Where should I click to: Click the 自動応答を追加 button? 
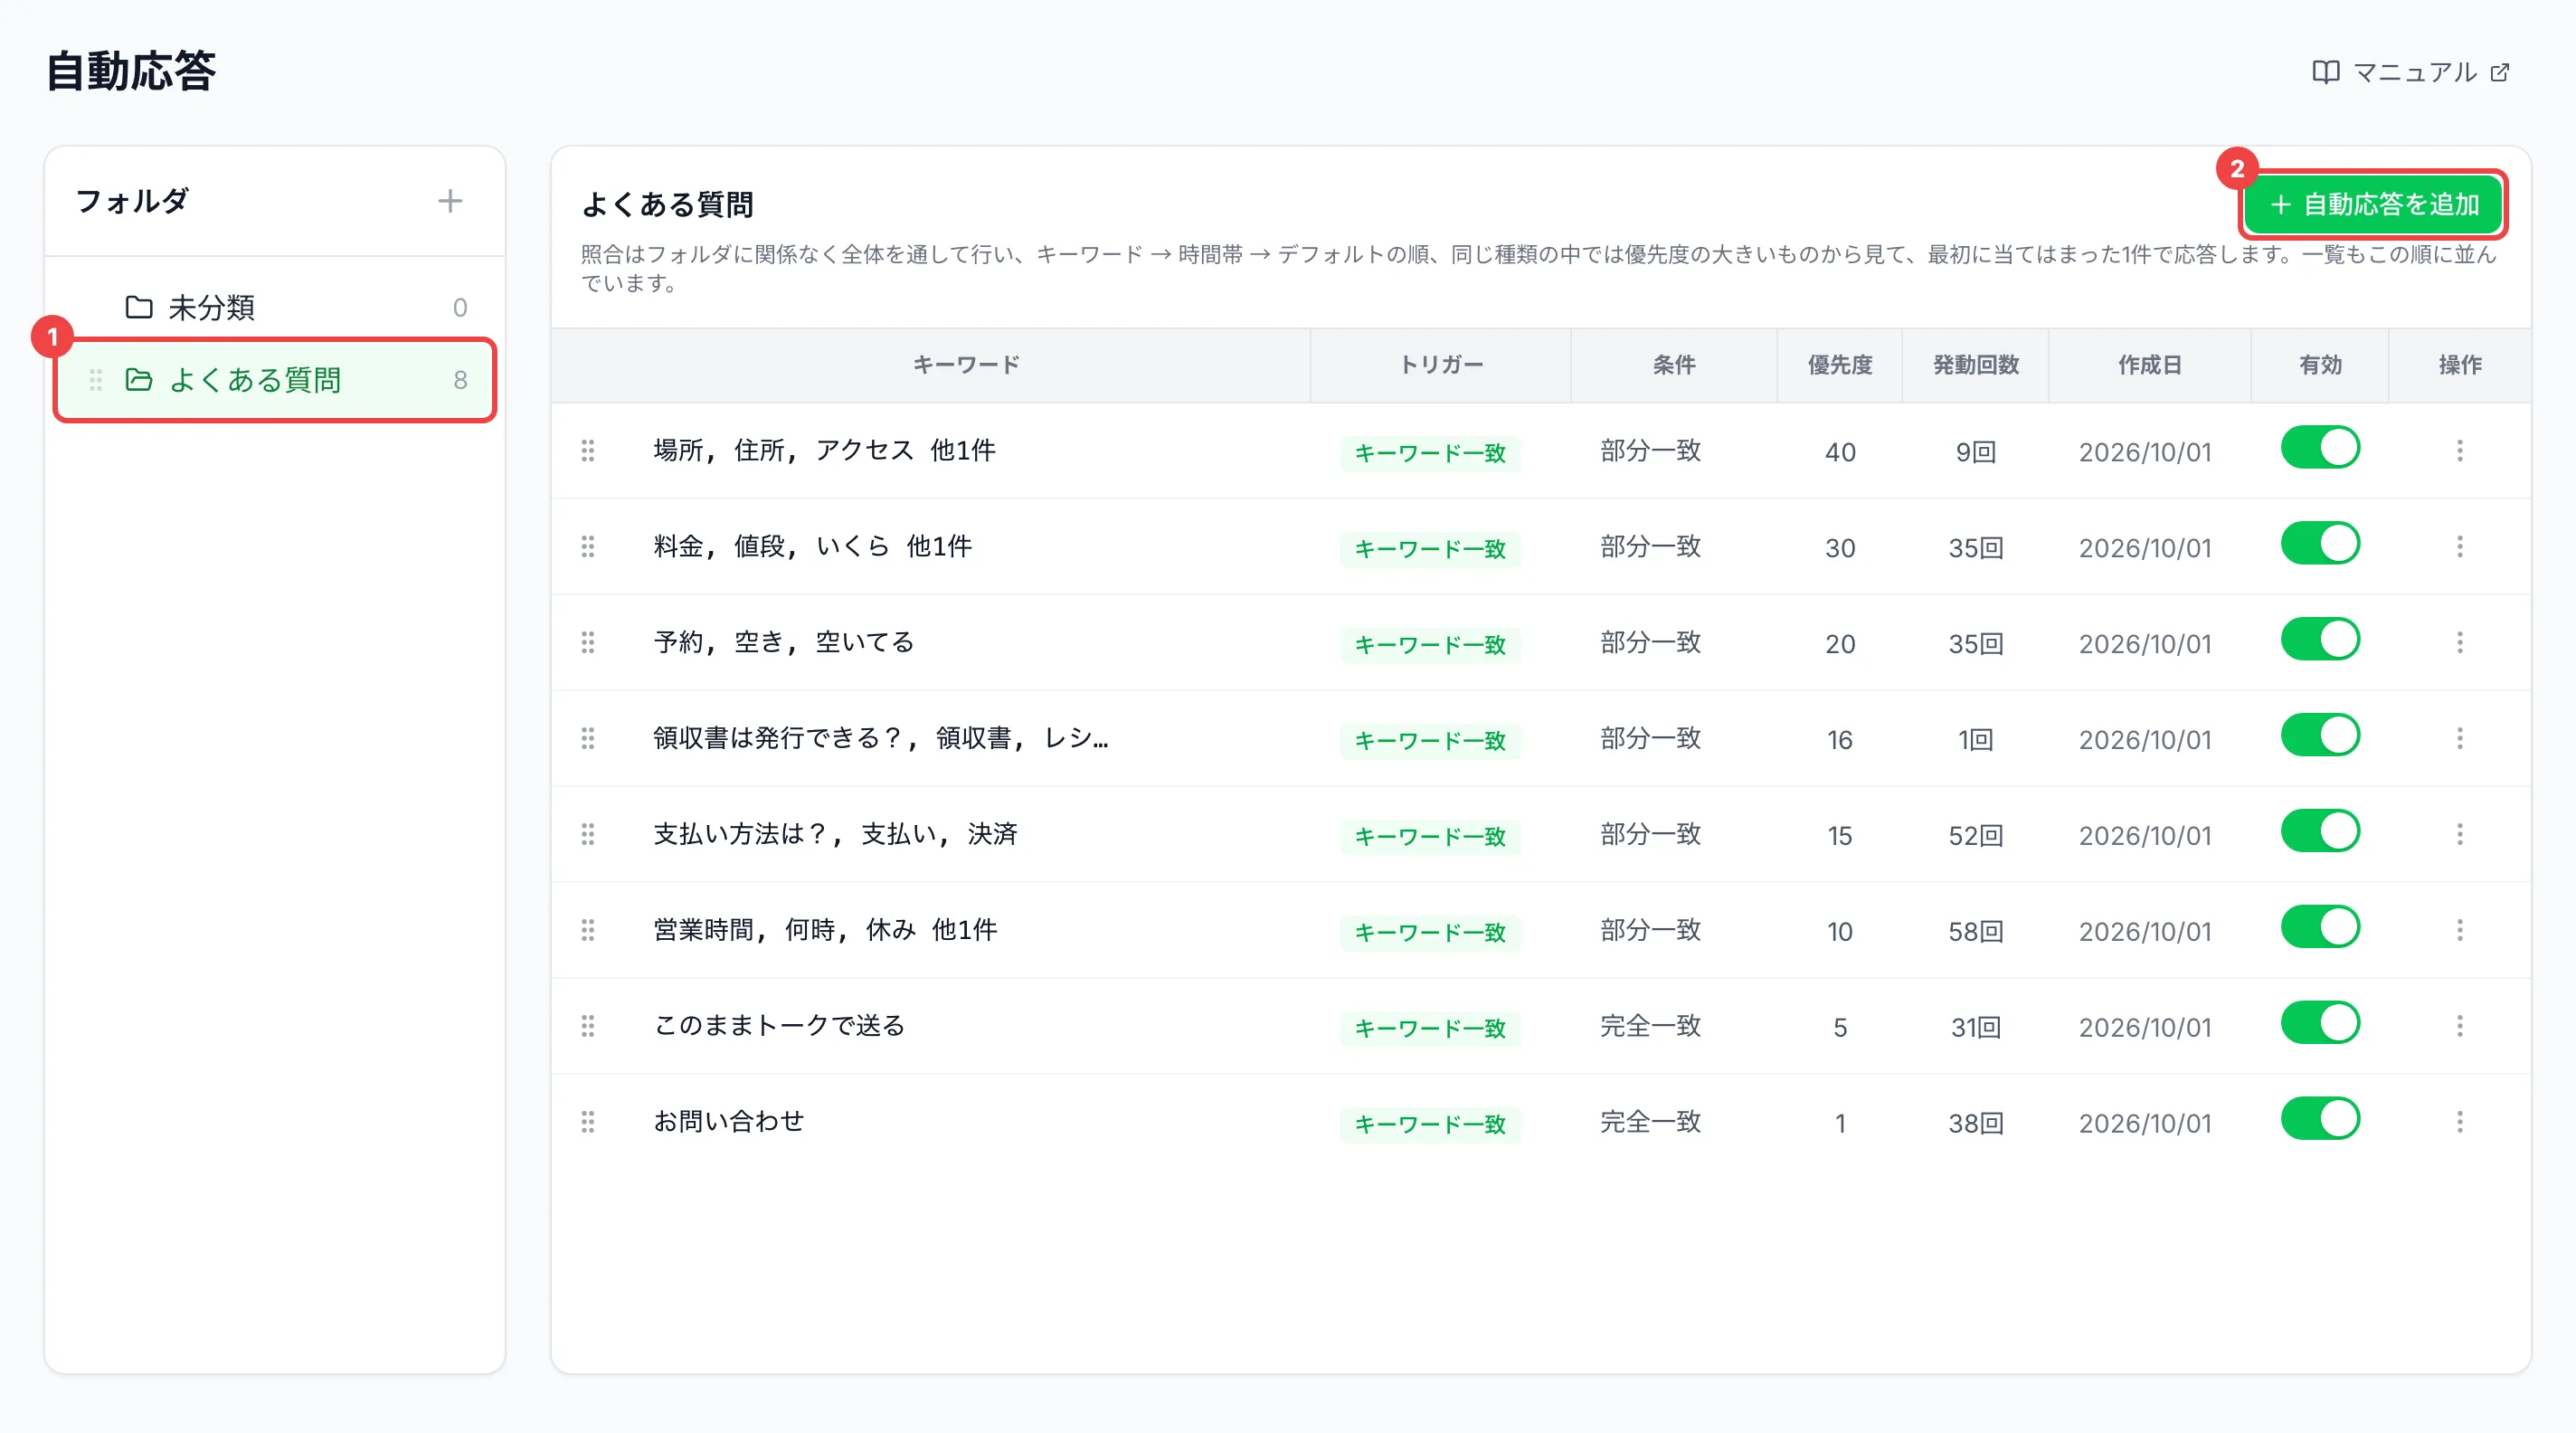click(2373, 205)
